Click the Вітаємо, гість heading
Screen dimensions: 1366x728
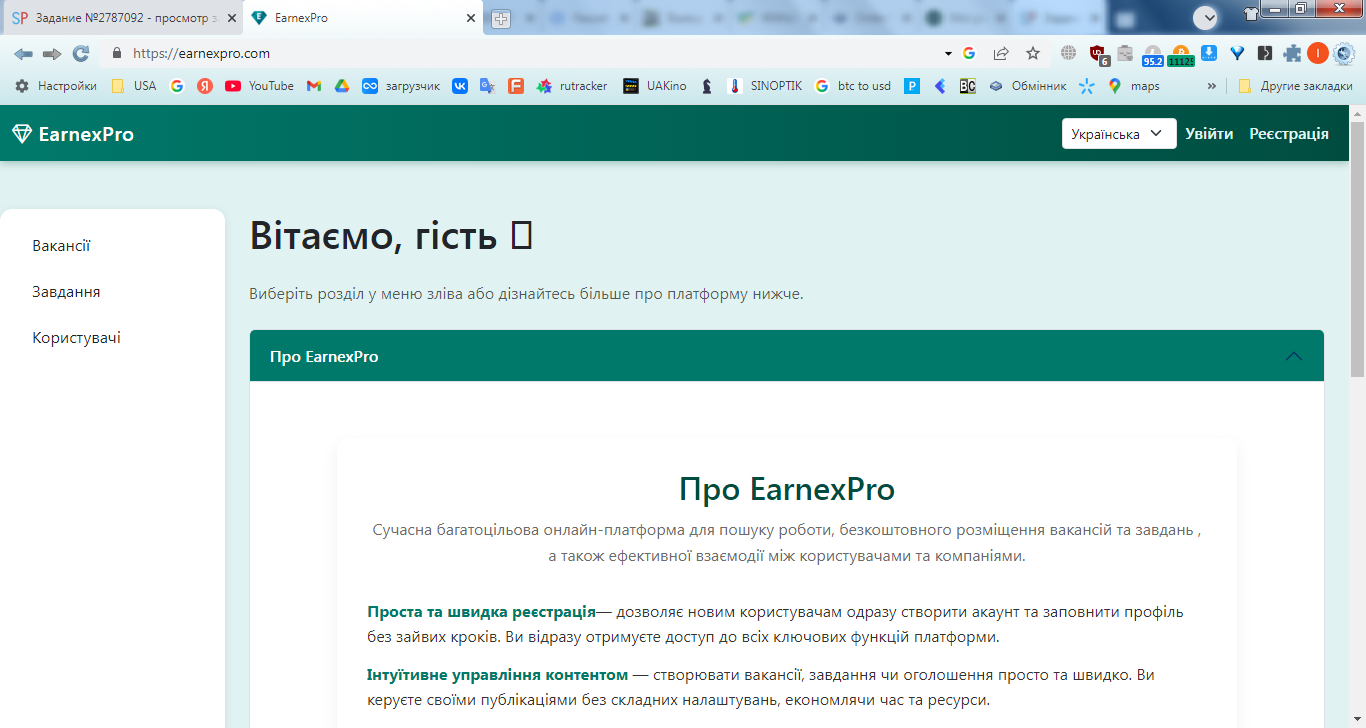pos(390,236)
